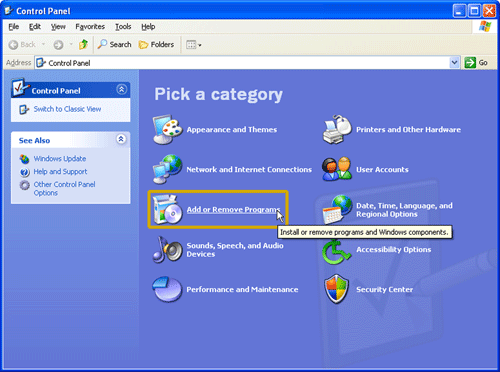Maximize the Control Panel window
This screenshot has width=500, height=372.
tap(474, 11)
